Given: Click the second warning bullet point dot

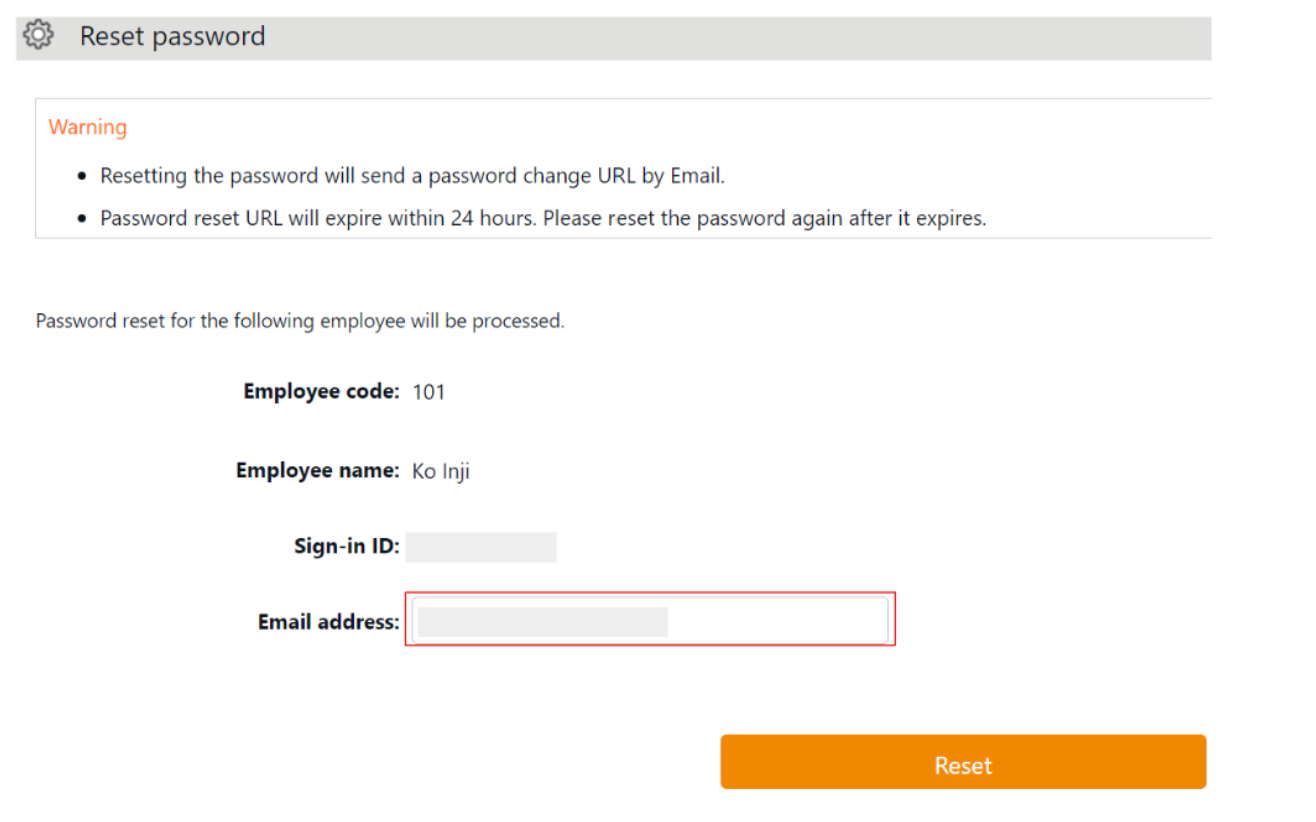Looking at the screenshot, I should click(x=83, y=219).
